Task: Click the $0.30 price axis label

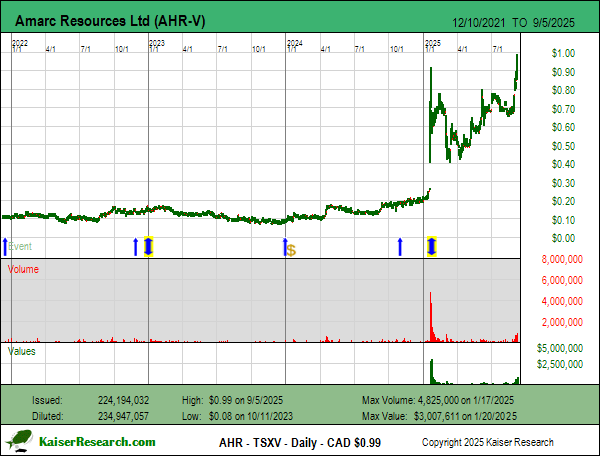Action: pos(563,183)
